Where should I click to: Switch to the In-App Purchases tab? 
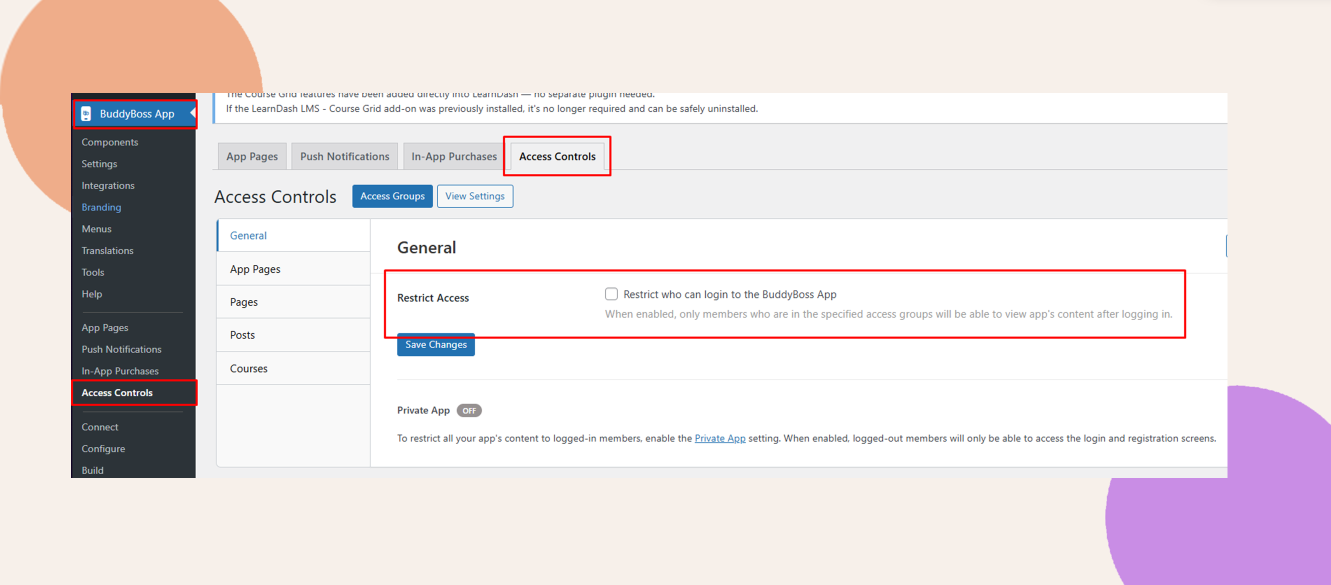click(454, 156)
